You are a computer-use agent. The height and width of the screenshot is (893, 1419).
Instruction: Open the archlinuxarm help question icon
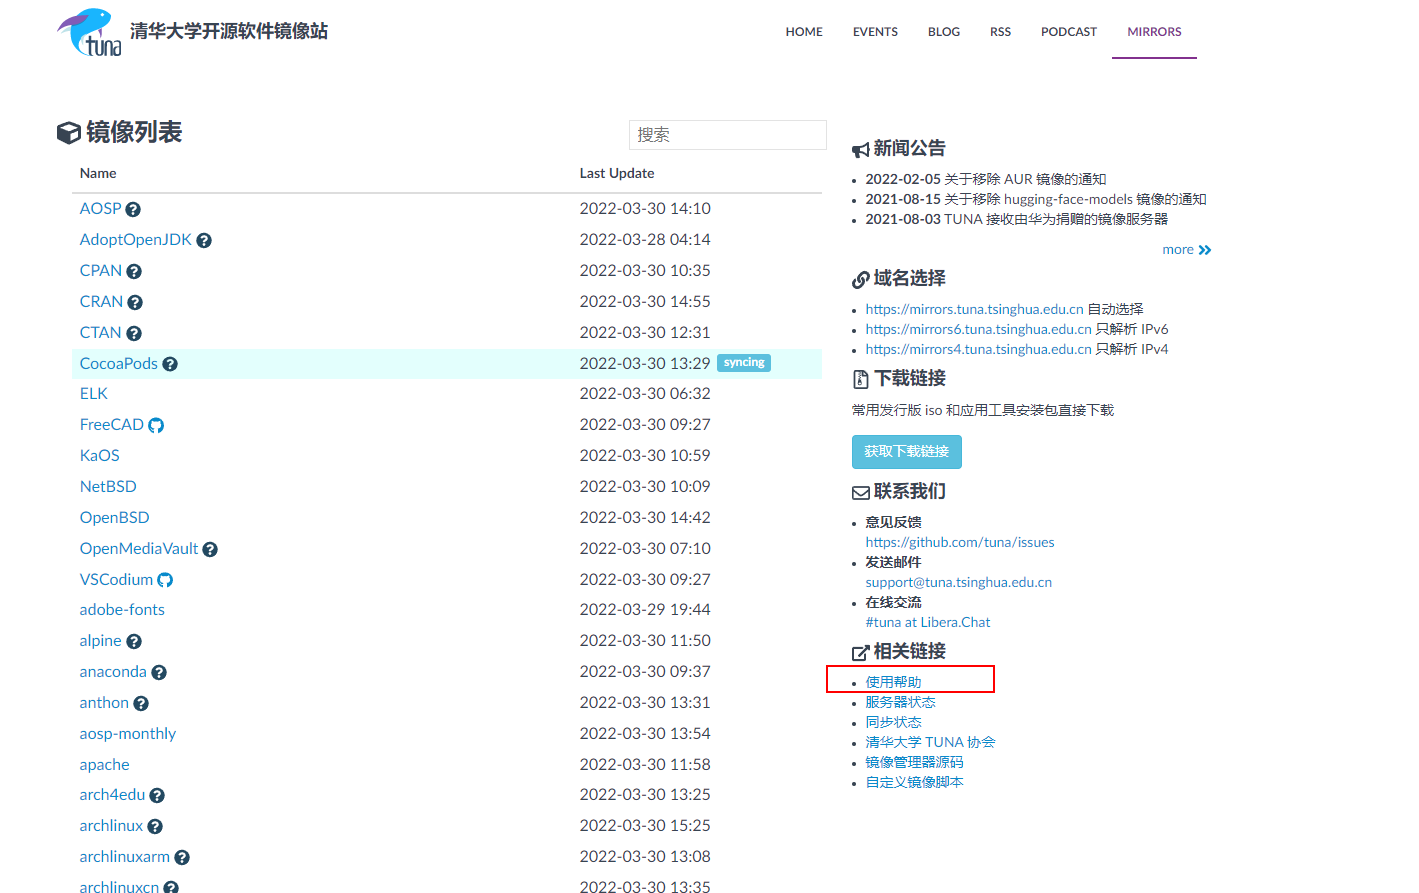tap(182, 858)
